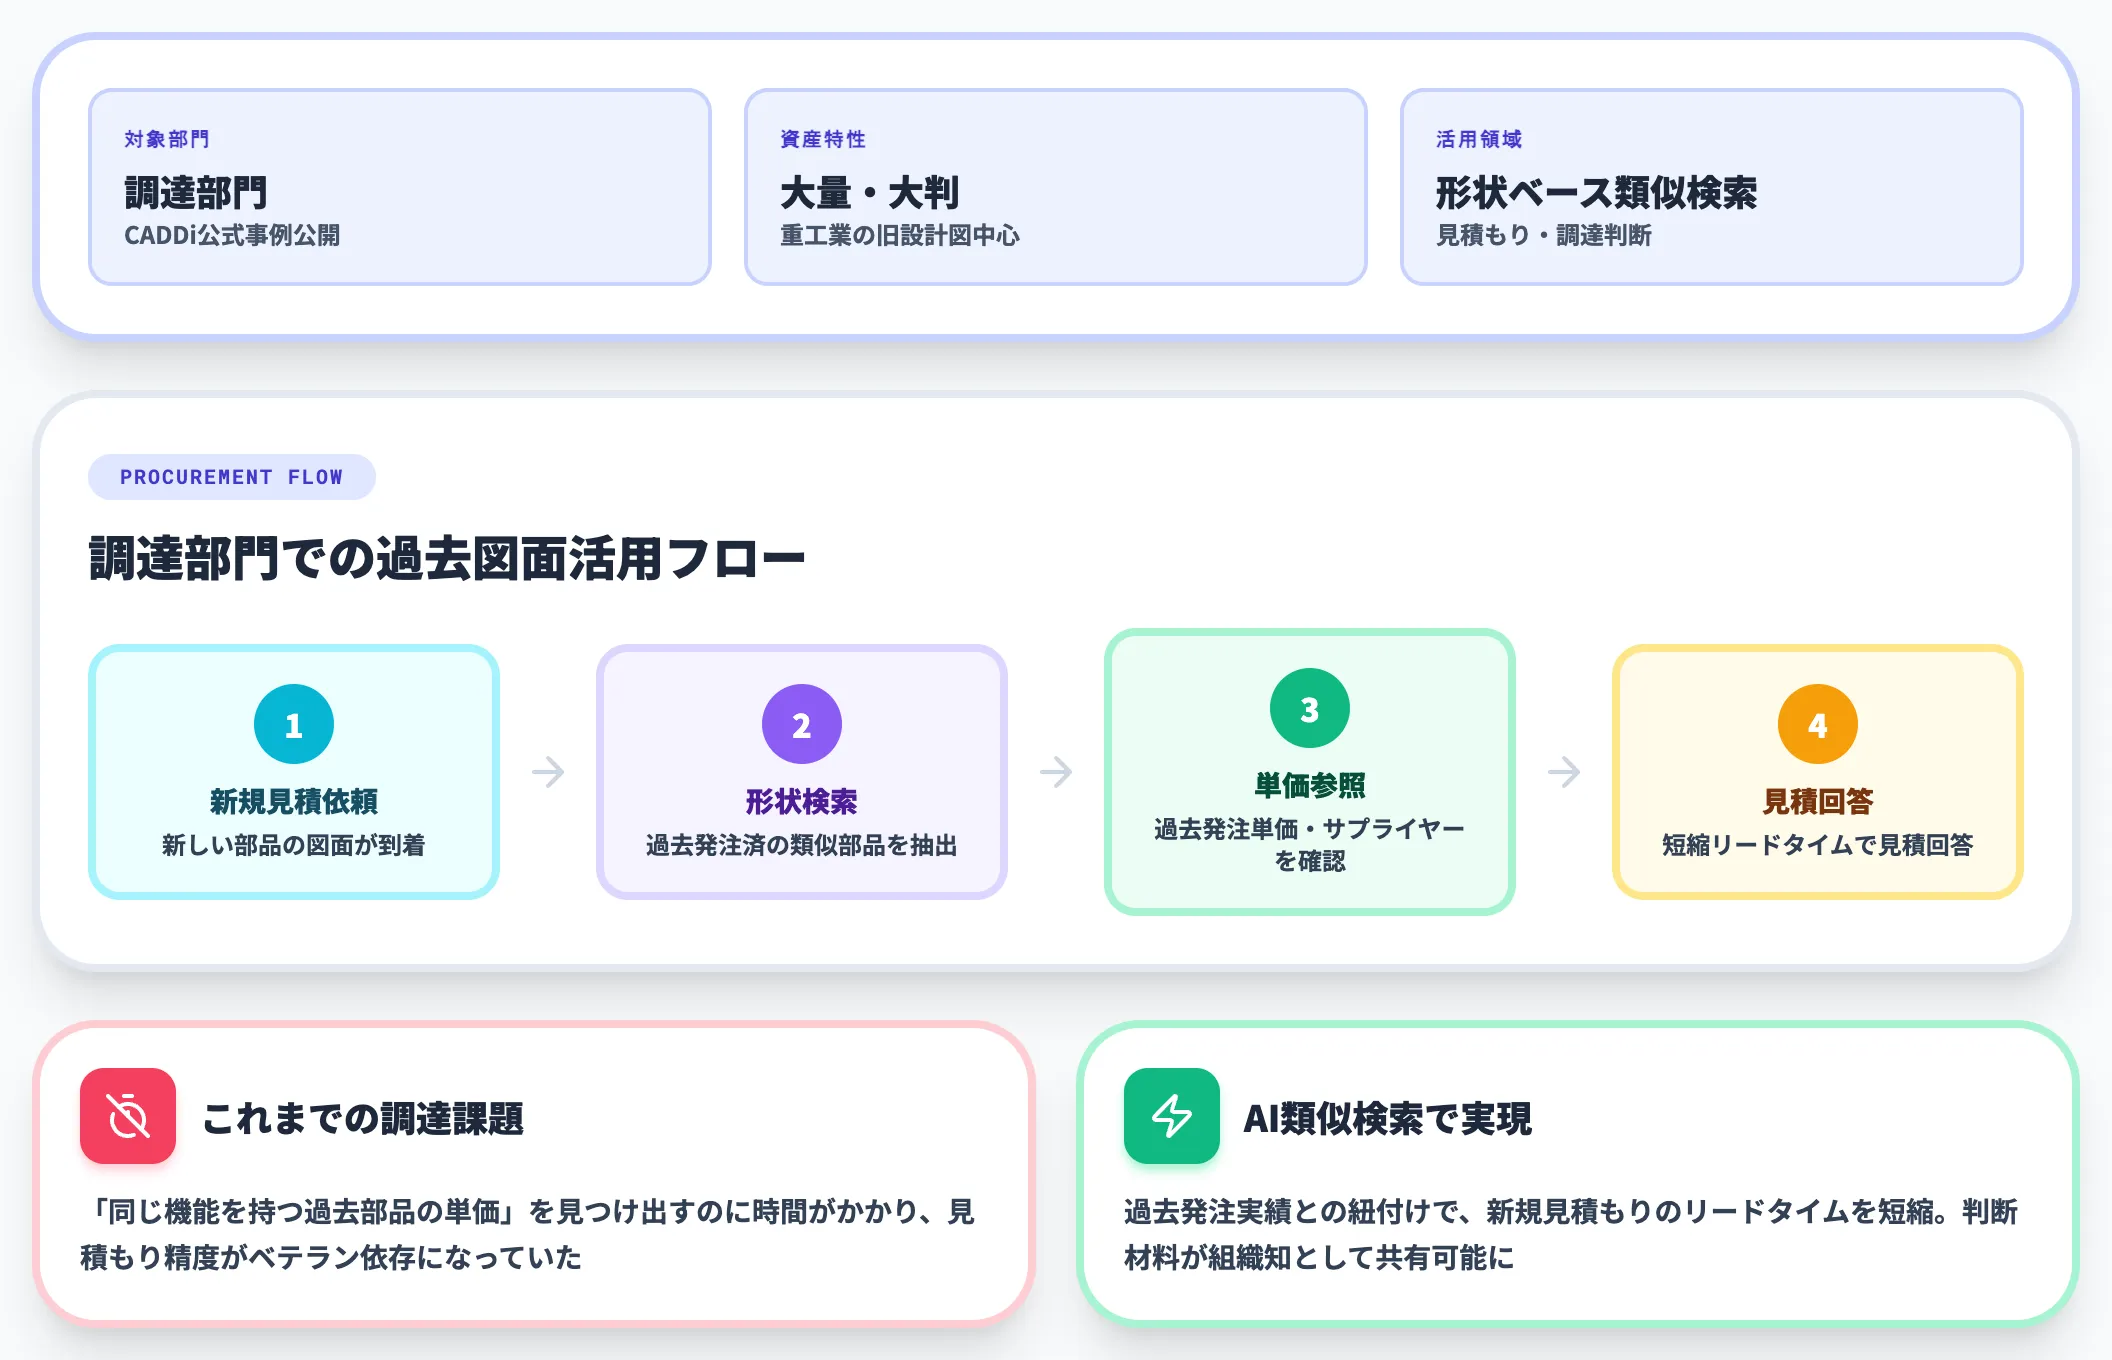Click the text 重工業の旧設計図中心
Viewport: 2112px width, 1360px height.
(900, 235)
